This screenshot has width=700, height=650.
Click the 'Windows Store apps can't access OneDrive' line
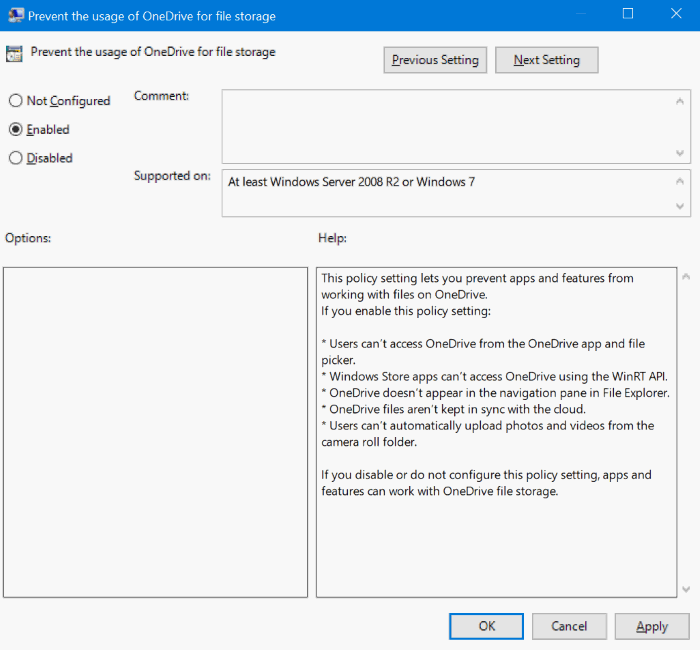(494, 377)
